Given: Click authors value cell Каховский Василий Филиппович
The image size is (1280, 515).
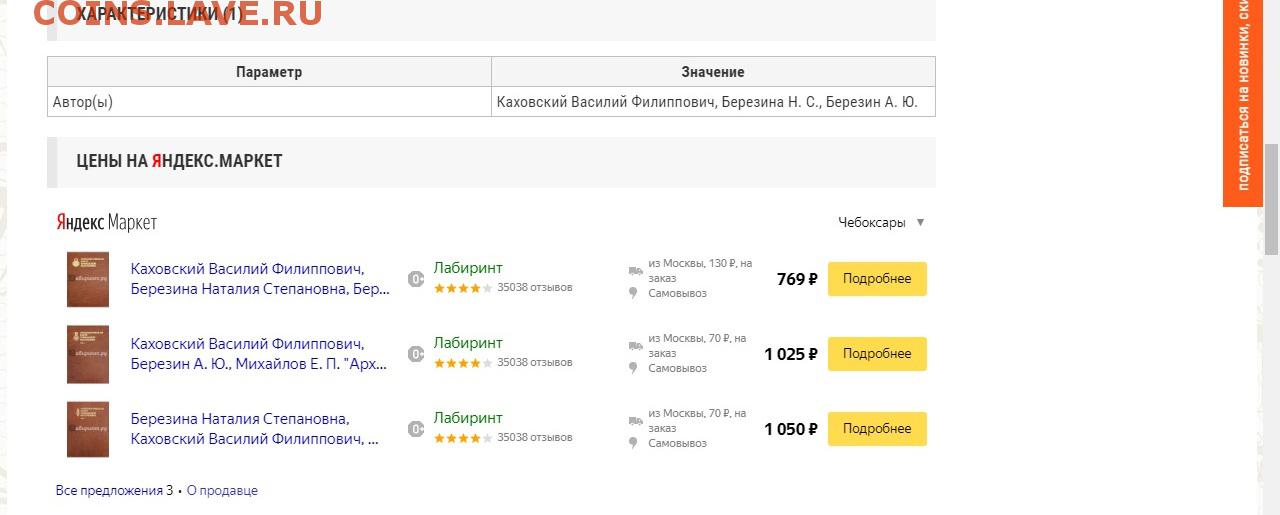Looking at the screenshot, I should tap(713, 102).
